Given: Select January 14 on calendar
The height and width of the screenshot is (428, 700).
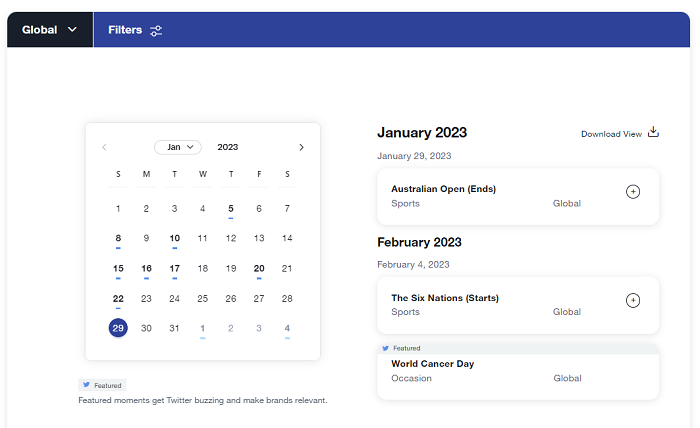Looking at the screenshot, I should coord(287,238).
